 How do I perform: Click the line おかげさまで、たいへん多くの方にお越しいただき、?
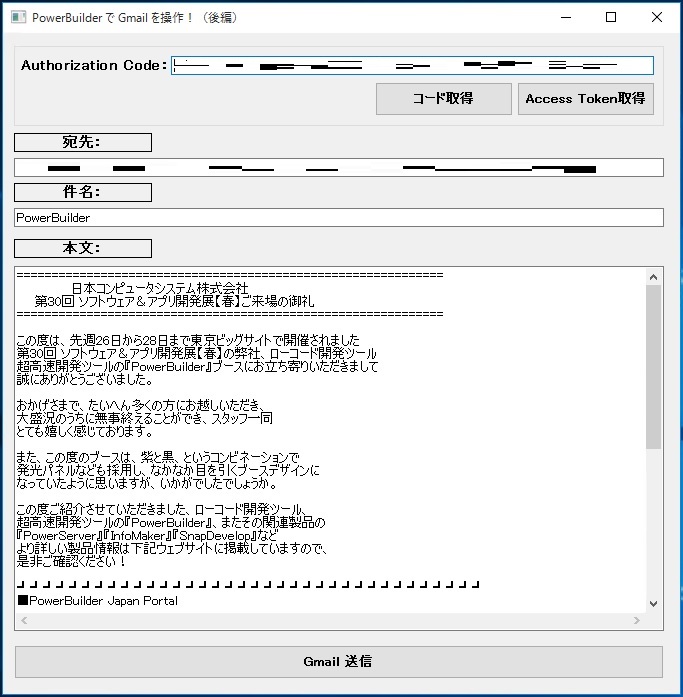tap(141, 405)
